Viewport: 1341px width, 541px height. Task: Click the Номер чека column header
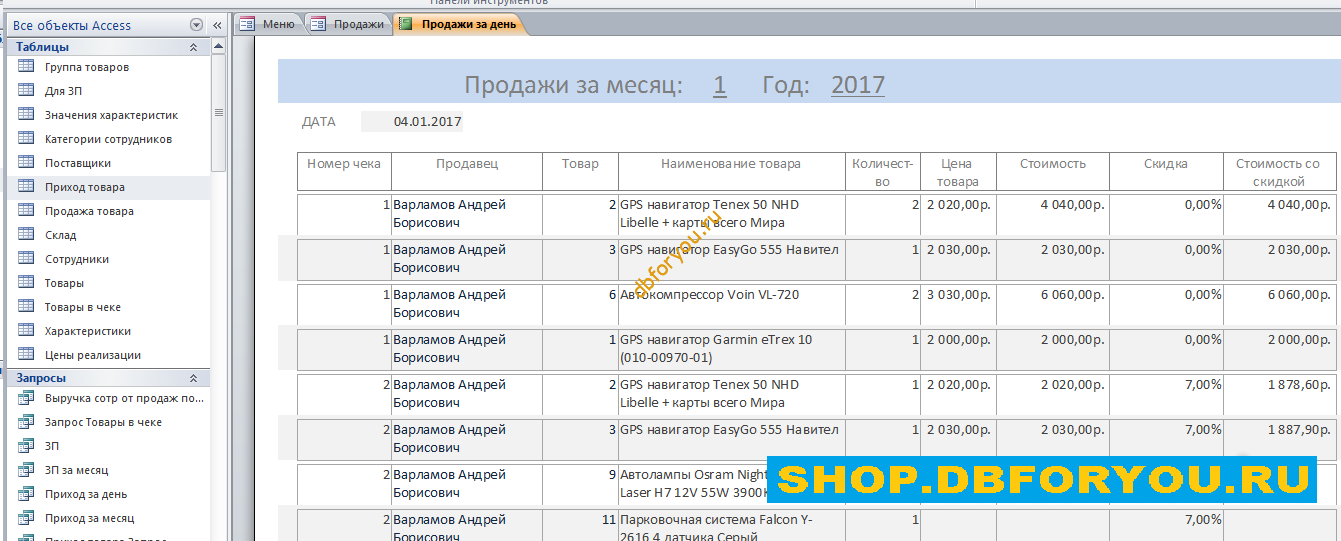coord(344,171)
